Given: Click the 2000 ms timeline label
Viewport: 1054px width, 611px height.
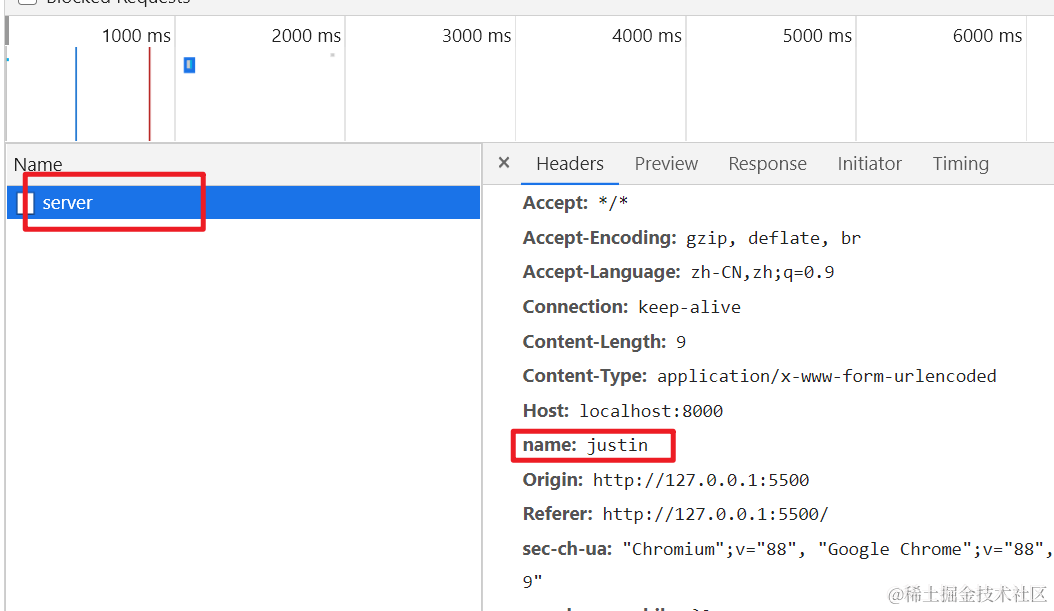Looking at the screenshot, I should tap(306, 36).
